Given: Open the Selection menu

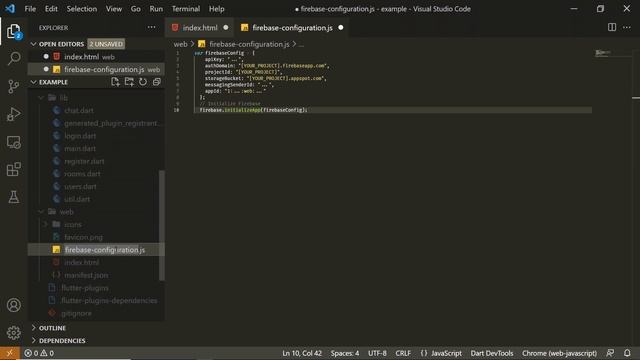Looking at the screenshot, I should point(82,9).
